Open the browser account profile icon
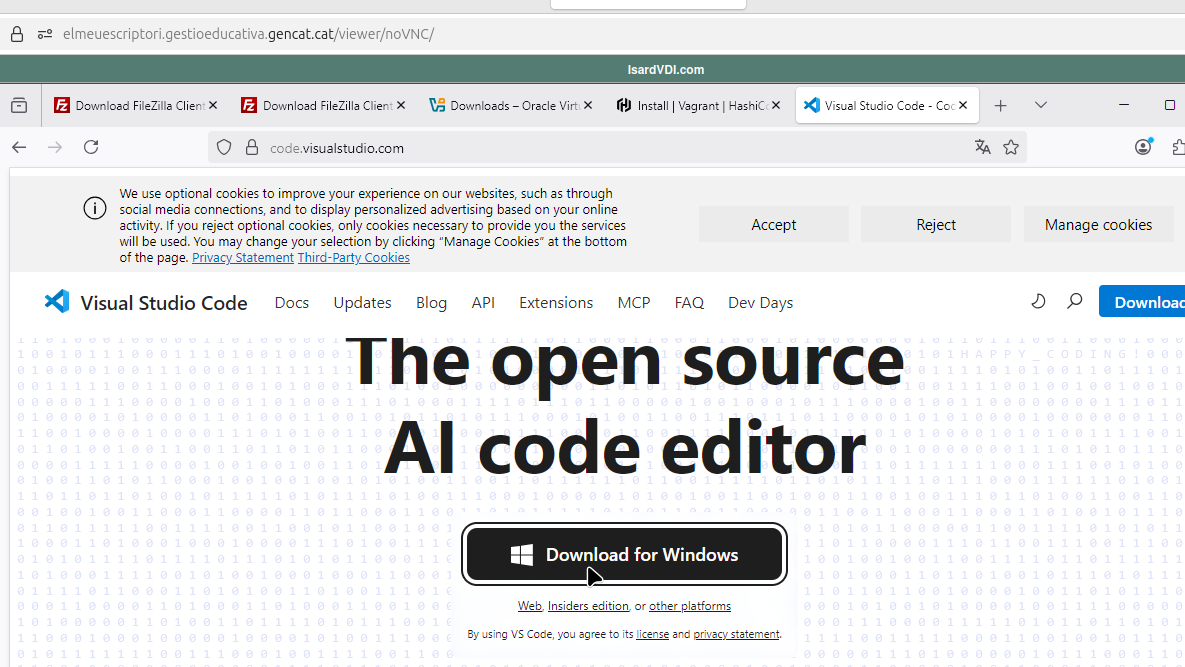Image resolution: width=1185 pixels, height=667 pixels. point(1143,147)
